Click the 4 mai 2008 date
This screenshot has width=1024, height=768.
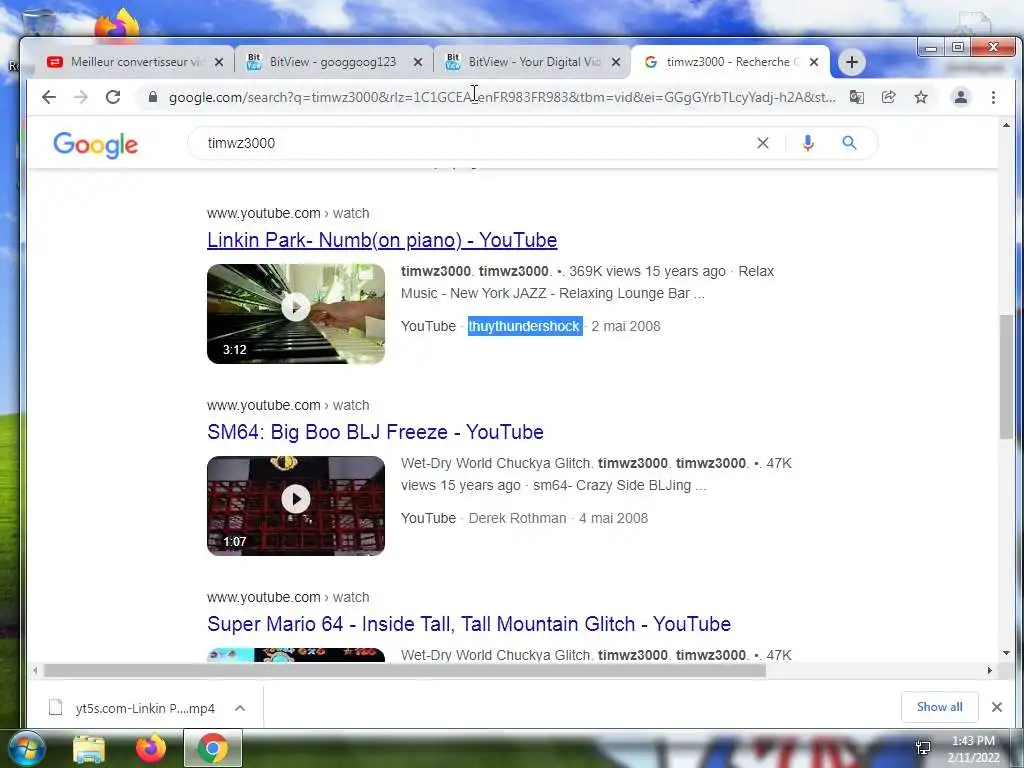tap(613, 519)
